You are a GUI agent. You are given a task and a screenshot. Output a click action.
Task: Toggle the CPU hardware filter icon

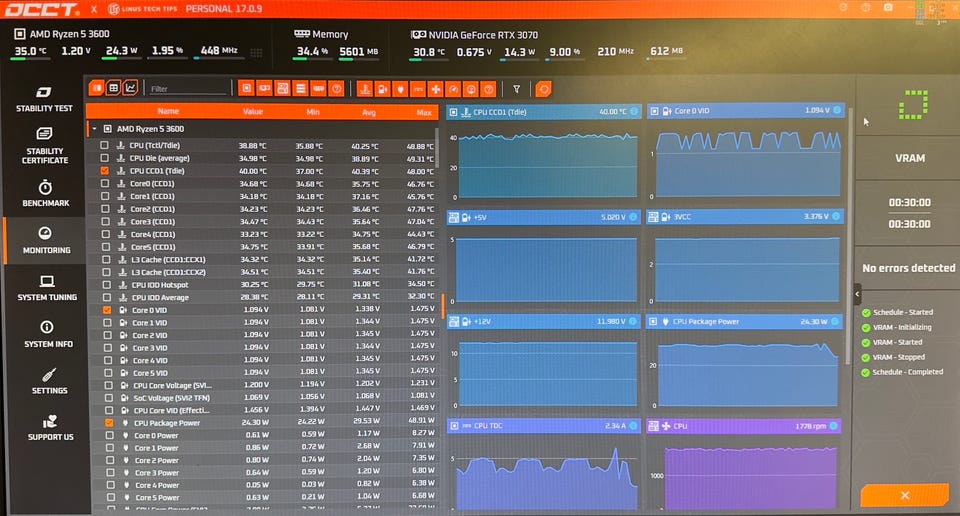(x=247, y=89)
